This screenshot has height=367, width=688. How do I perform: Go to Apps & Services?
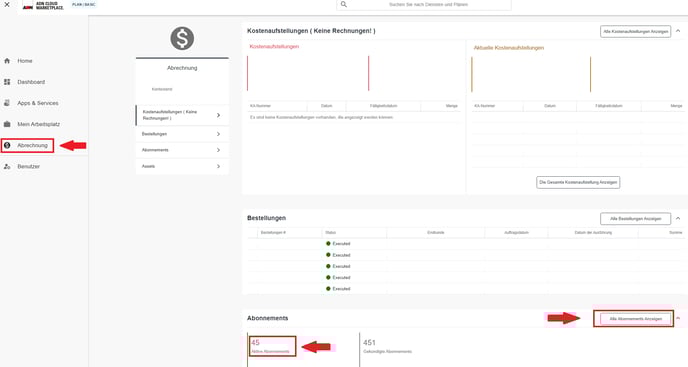38,103
